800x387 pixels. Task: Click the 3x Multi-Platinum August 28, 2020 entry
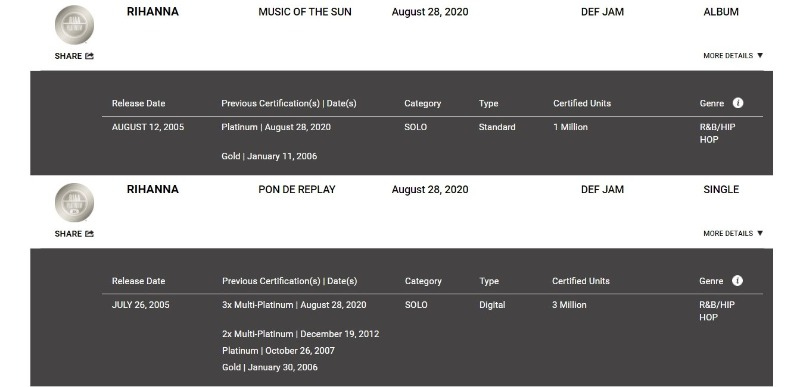294,305
